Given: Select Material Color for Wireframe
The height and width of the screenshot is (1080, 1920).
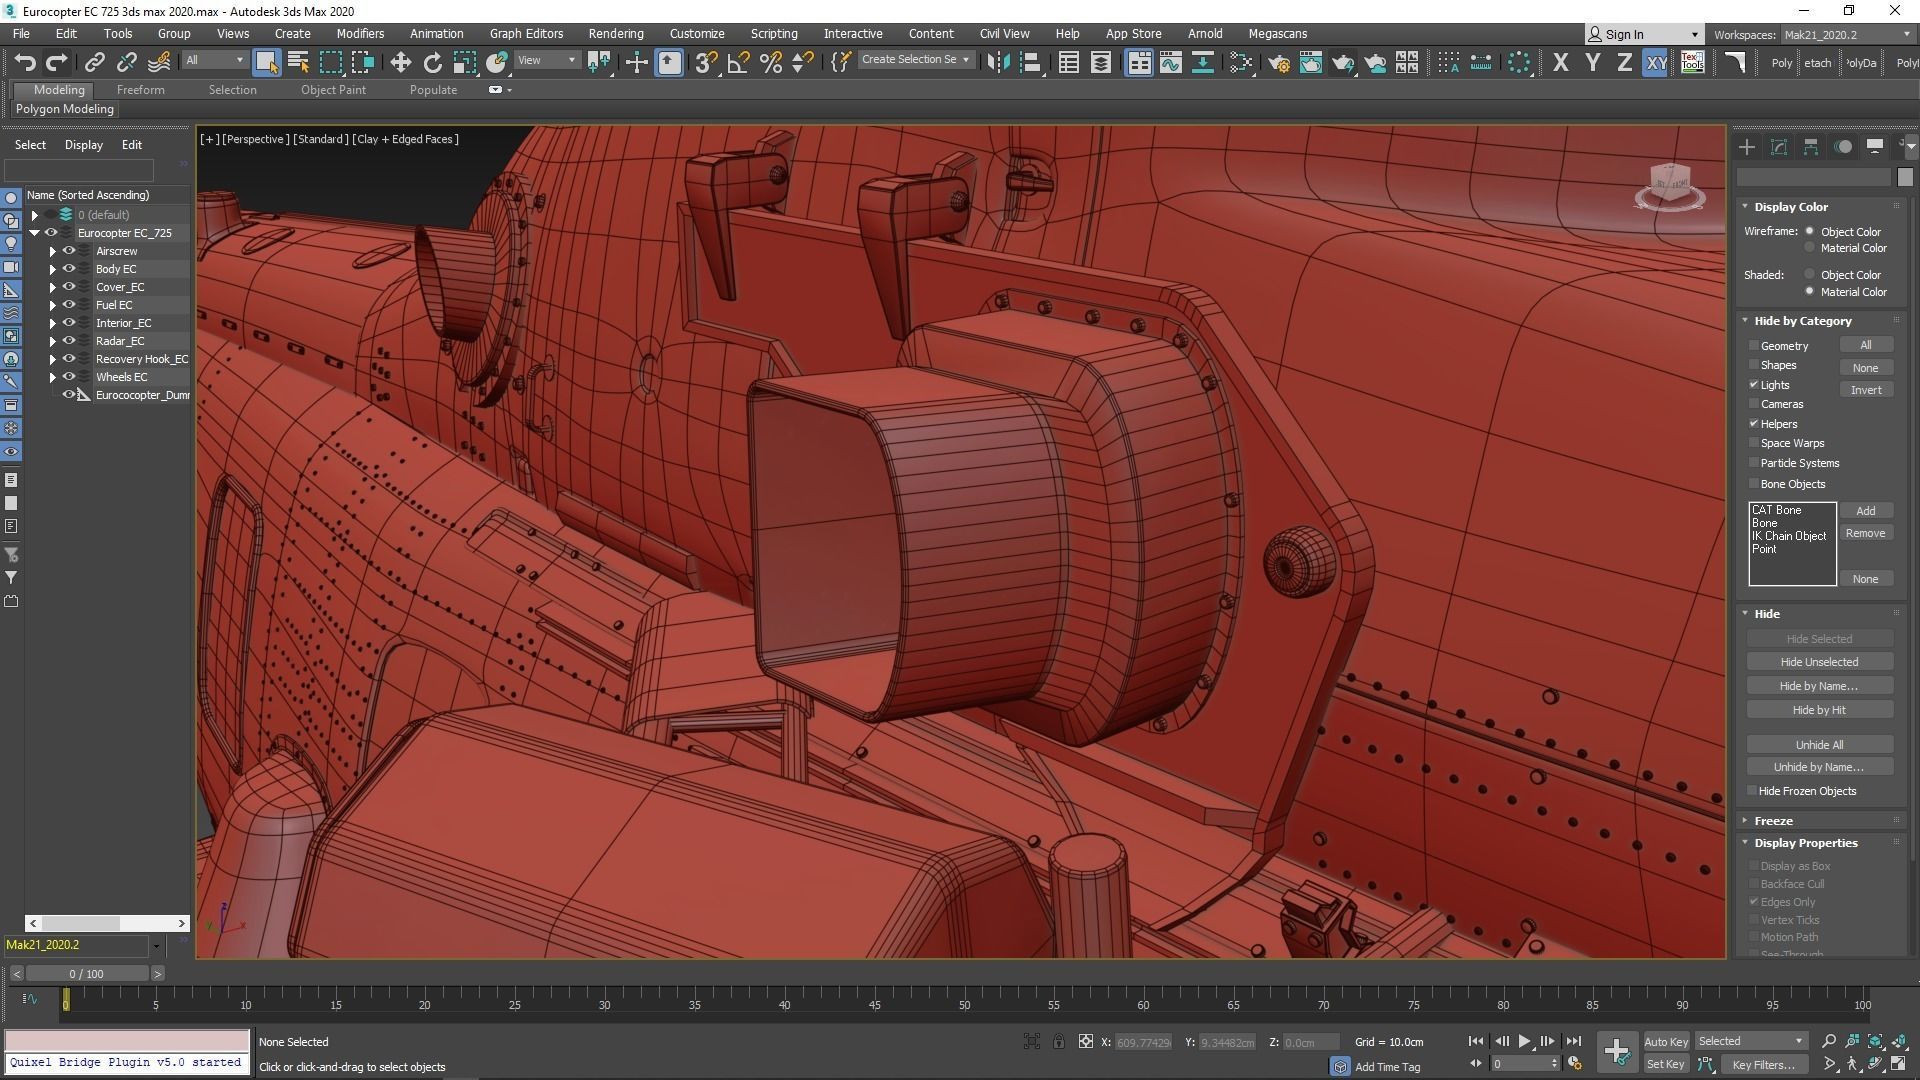Looking at the screenshot, I should [1809, 248].
